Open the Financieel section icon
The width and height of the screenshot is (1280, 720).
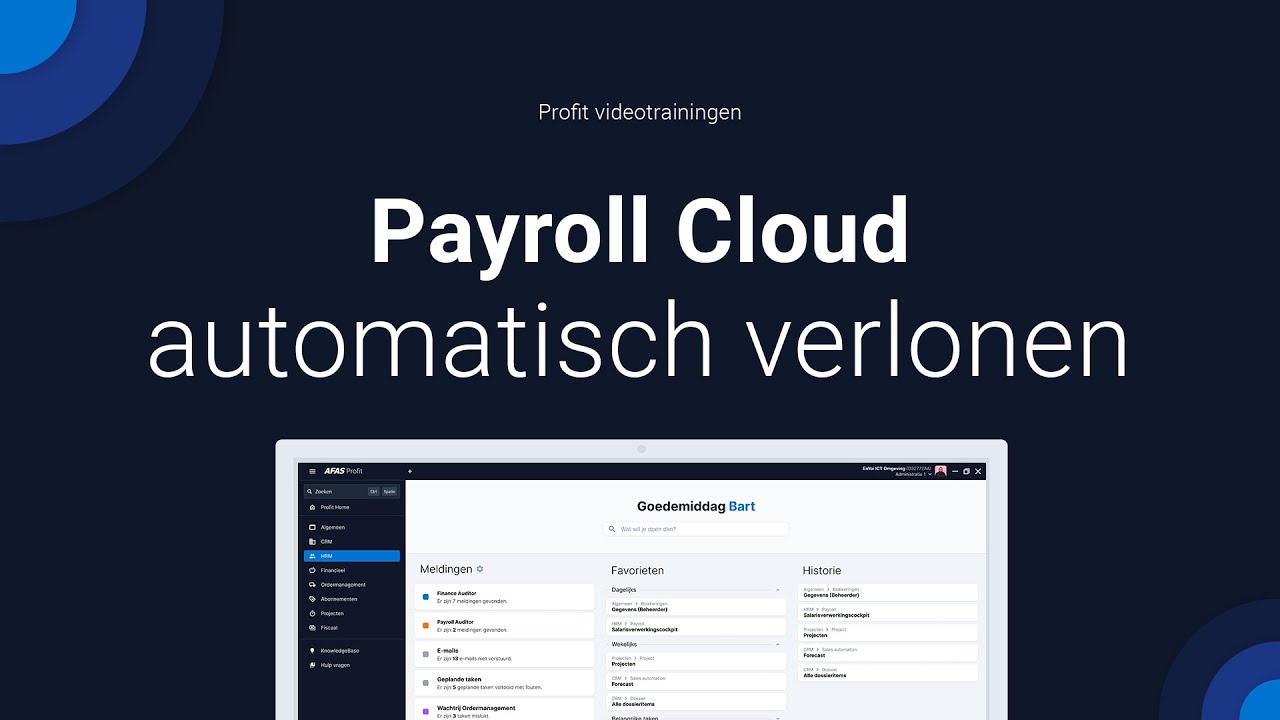312,570
